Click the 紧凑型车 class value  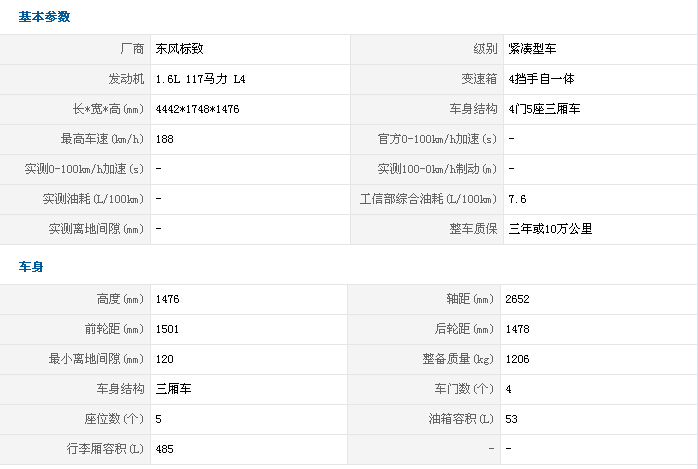point(532,49)
